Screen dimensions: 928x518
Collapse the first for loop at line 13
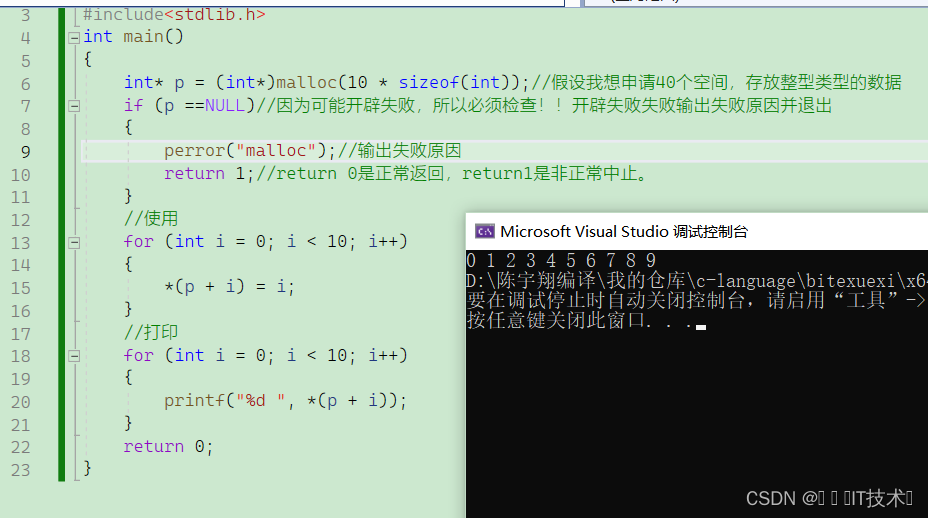(74, 243)
